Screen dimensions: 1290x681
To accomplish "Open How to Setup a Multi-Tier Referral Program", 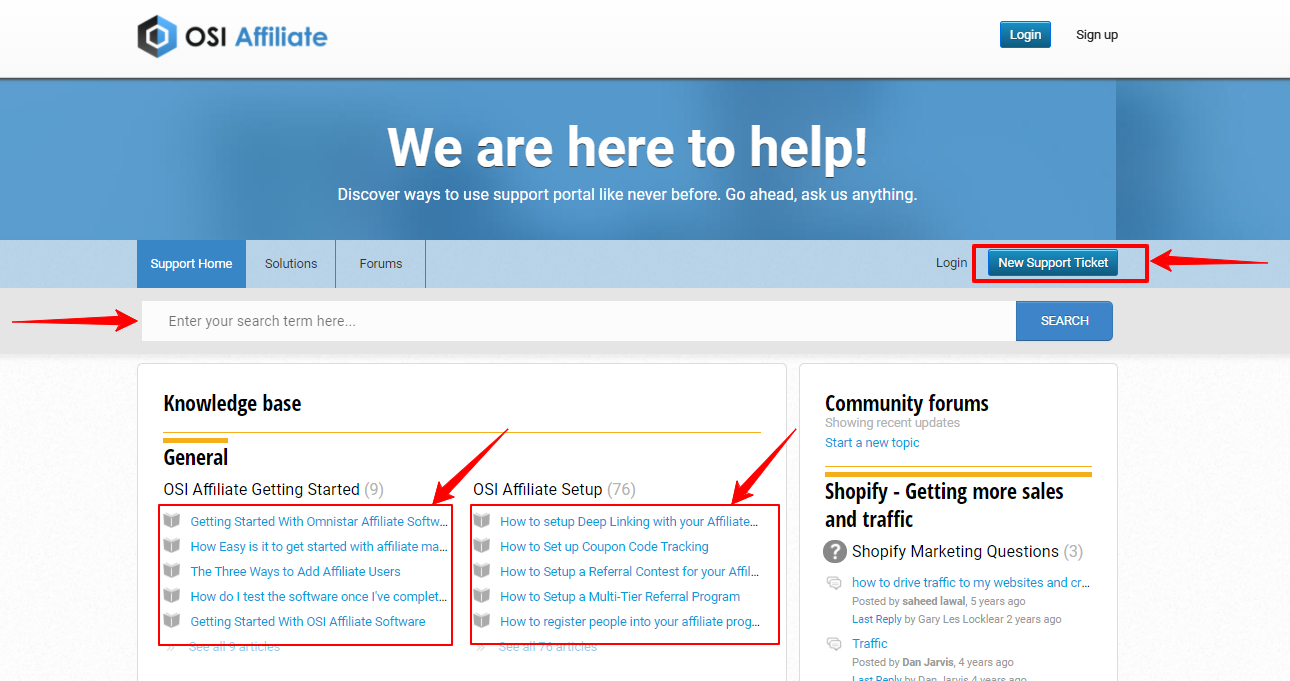I will [620, 596].
